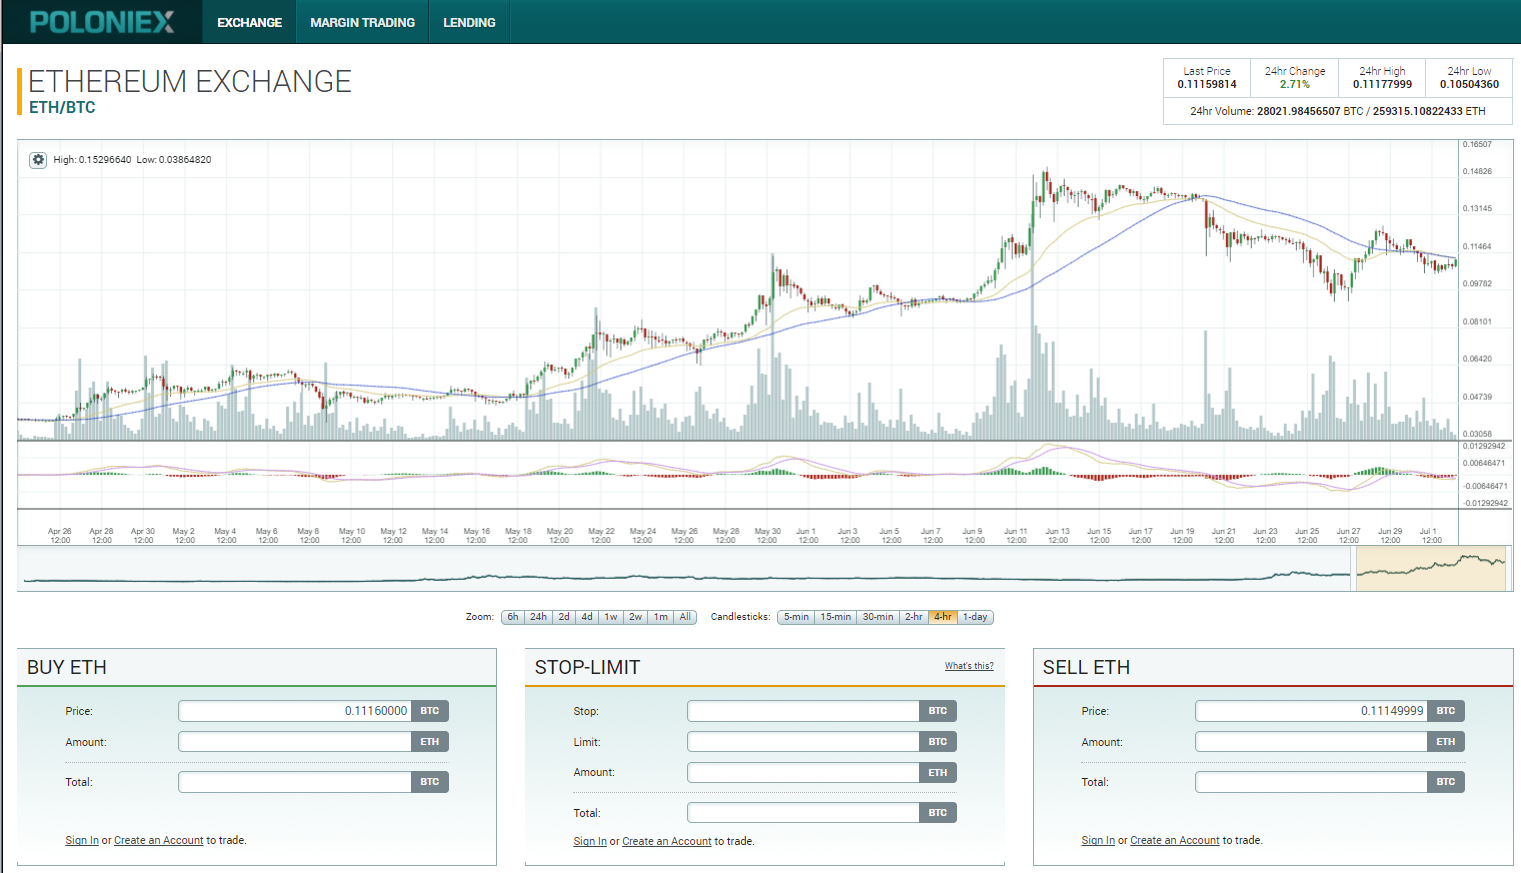This screenshot has width=1521, height=873.
Task: Click Sign In under Sell ETH
Action: coord(1098,841)
